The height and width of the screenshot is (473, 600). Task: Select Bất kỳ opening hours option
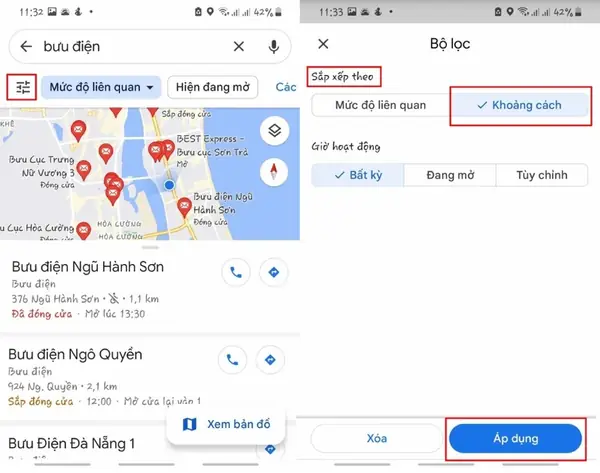point(358,175)
